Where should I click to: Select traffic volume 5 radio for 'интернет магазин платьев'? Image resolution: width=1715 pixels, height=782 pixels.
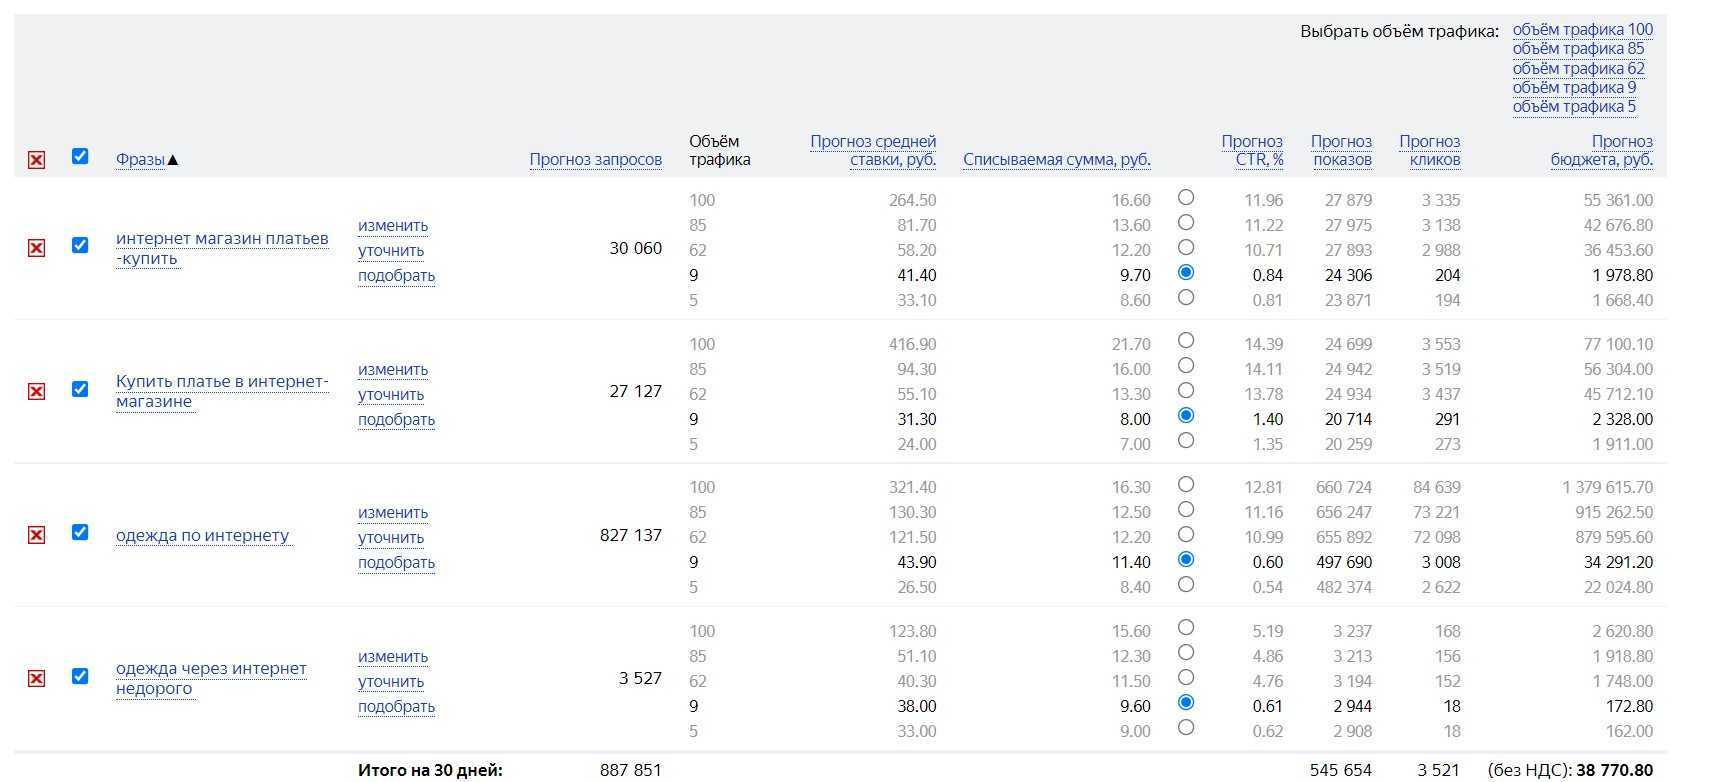(x=1185, y=298)
